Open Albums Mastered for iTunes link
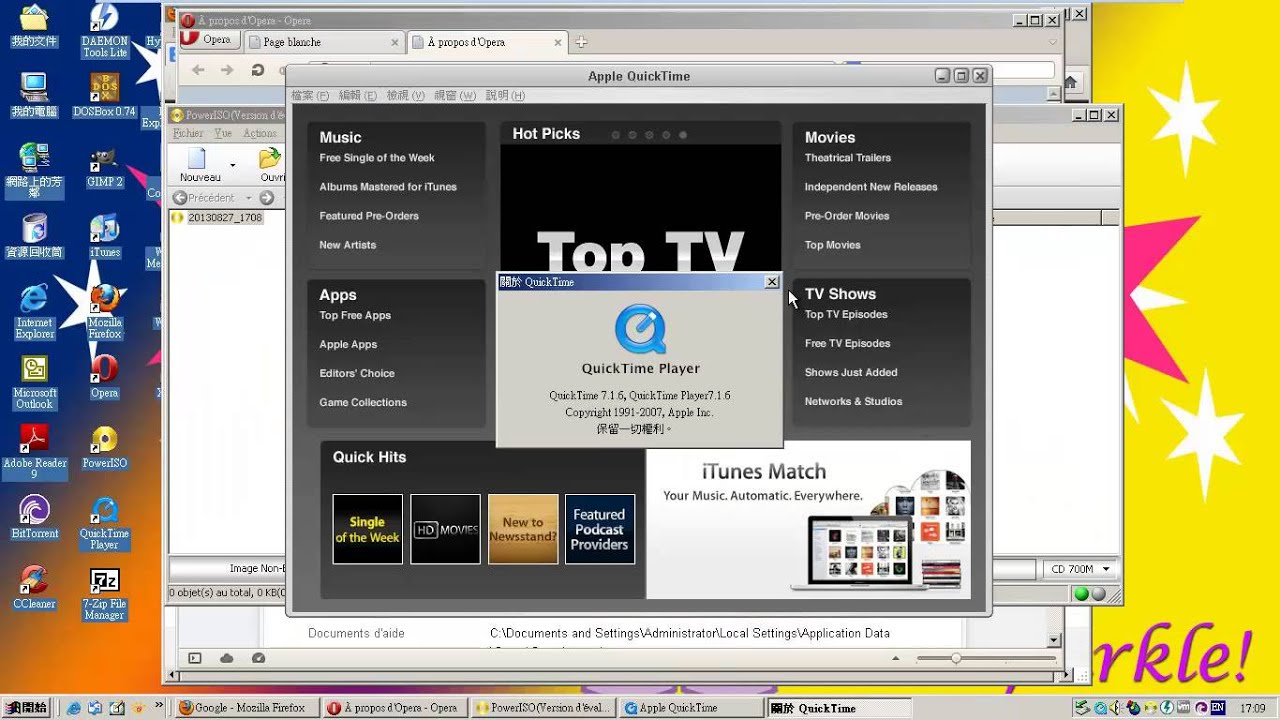This screenshot has height=720, width=1280. [388, 187]
